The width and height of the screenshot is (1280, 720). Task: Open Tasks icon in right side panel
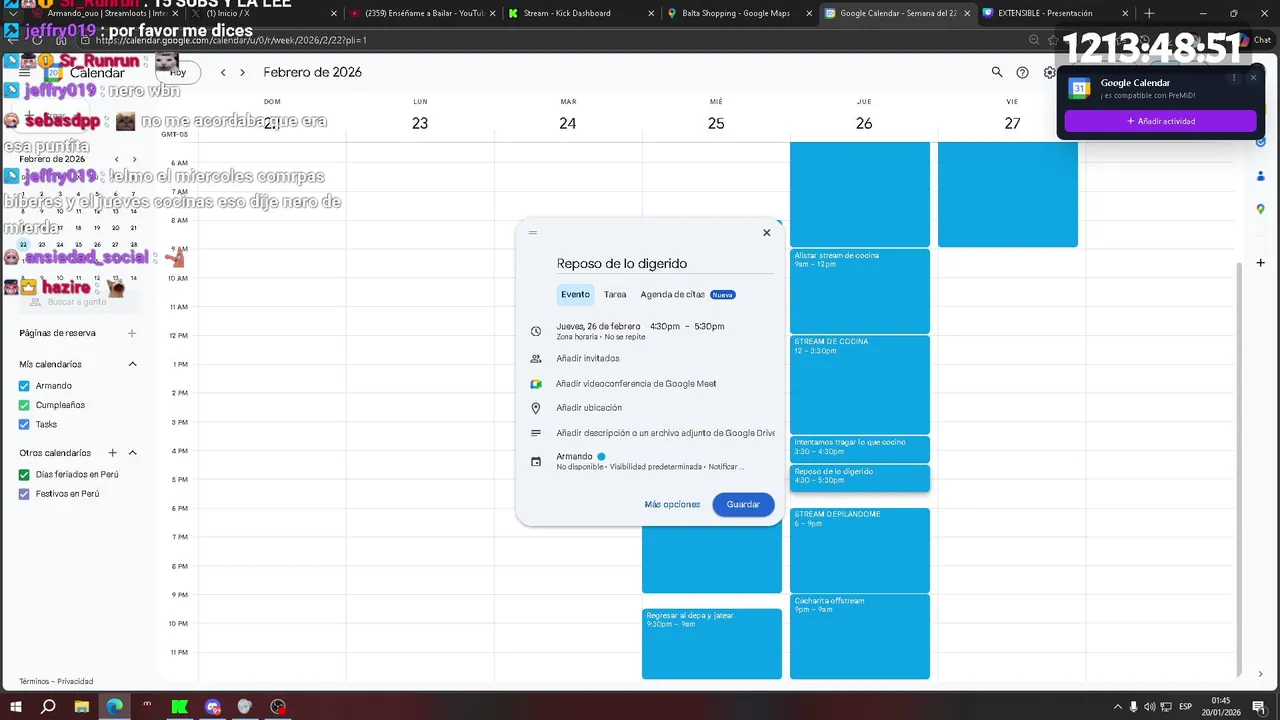point(1261,142)
